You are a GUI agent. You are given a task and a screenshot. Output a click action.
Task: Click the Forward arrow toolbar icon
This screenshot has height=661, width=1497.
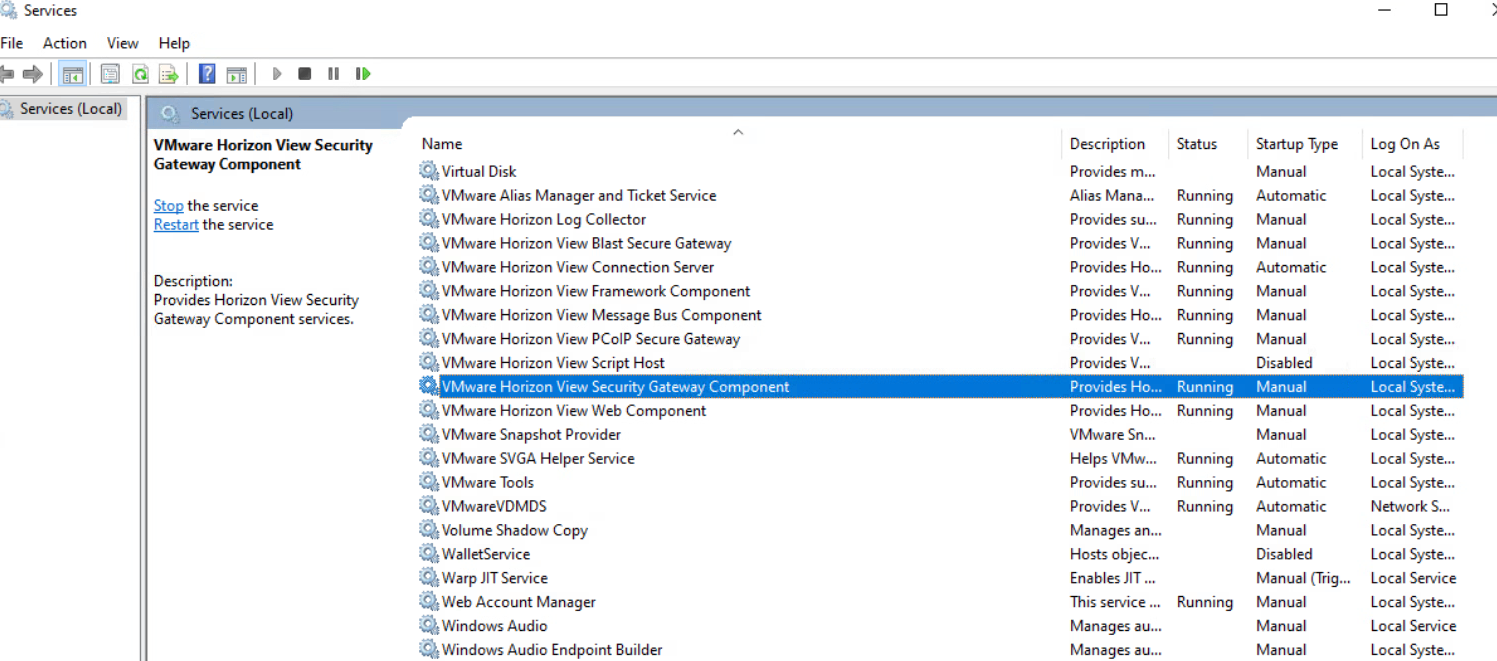(x=33, y=74)
